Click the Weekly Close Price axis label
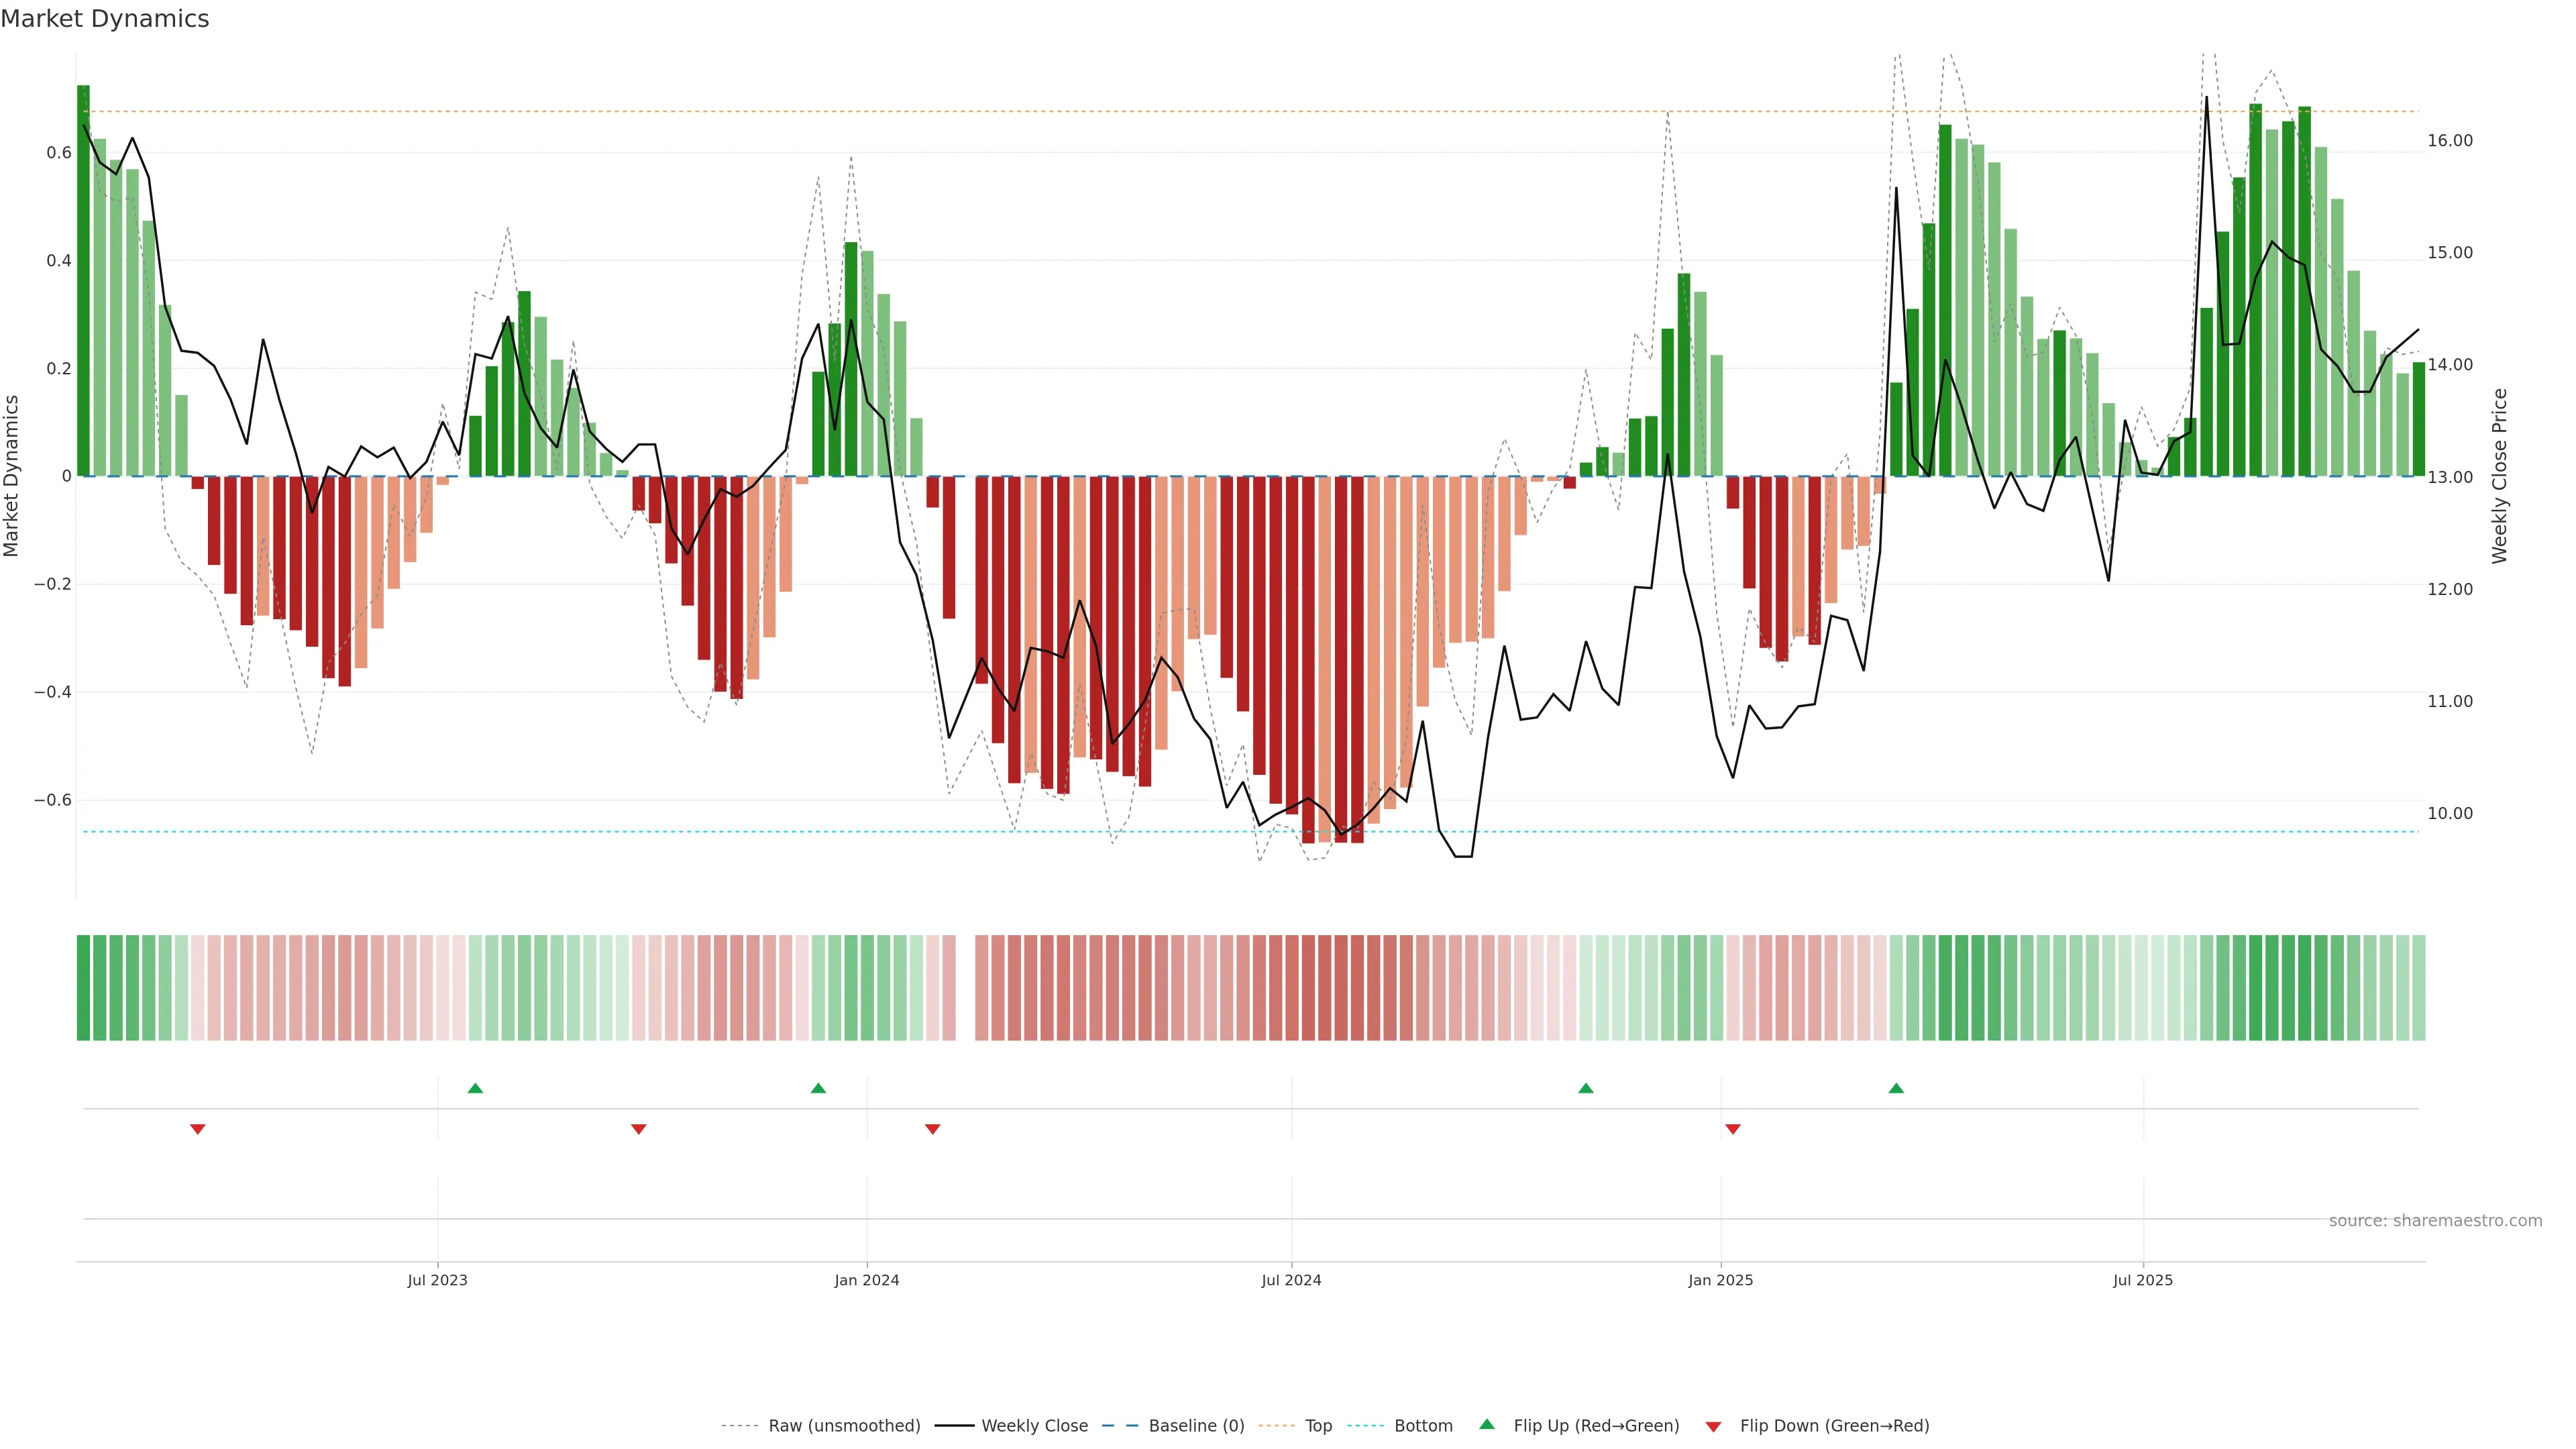The height and width of the screenshot is (1449, 2576). tap(2499, 476)
